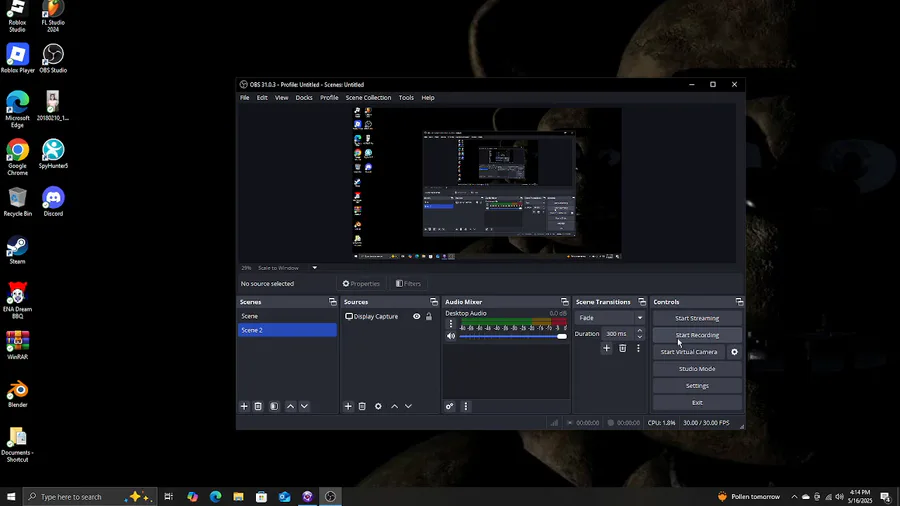The height and width of the screenshot is (506, 900).
Task: Show hidden system tray icons chevron
Action: point(794,497)
